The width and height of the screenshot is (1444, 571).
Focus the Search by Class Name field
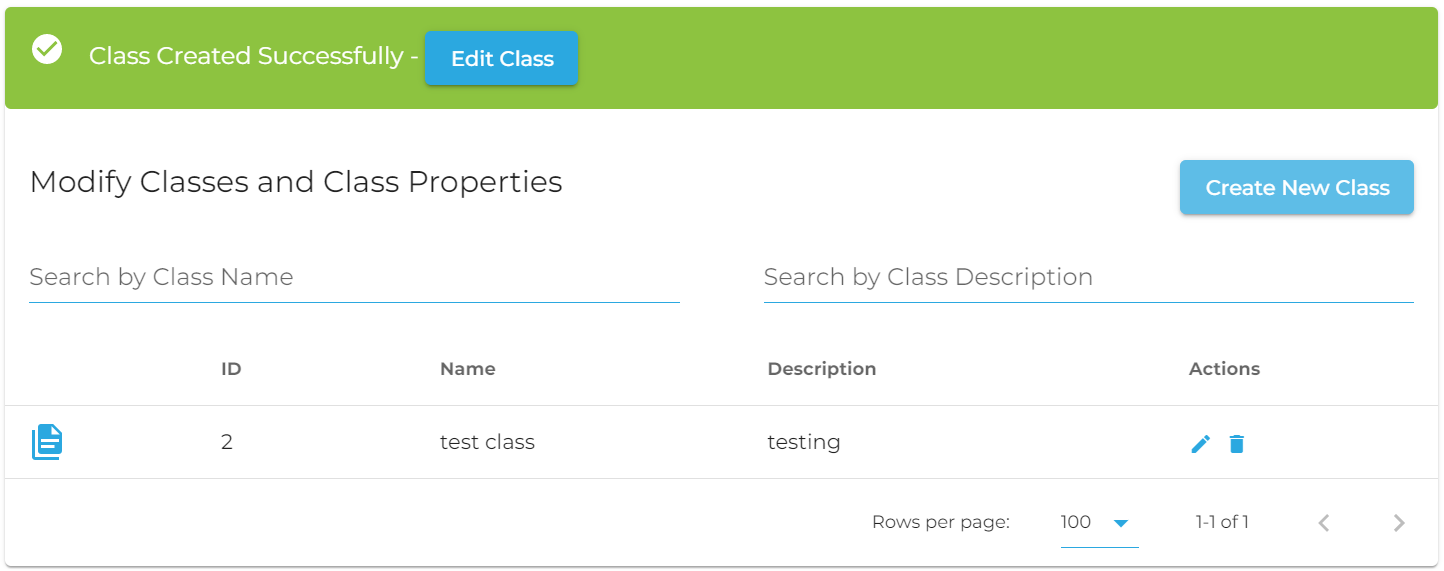354,278
